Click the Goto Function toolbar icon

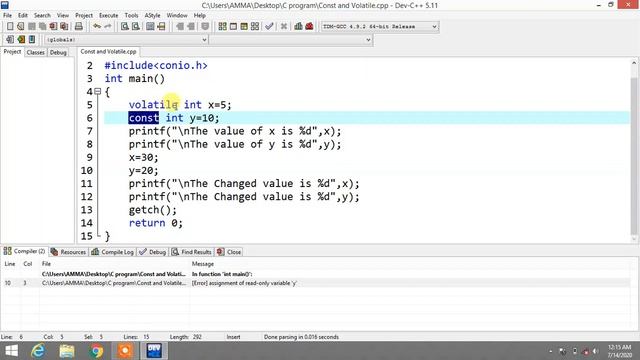point(150,27)
